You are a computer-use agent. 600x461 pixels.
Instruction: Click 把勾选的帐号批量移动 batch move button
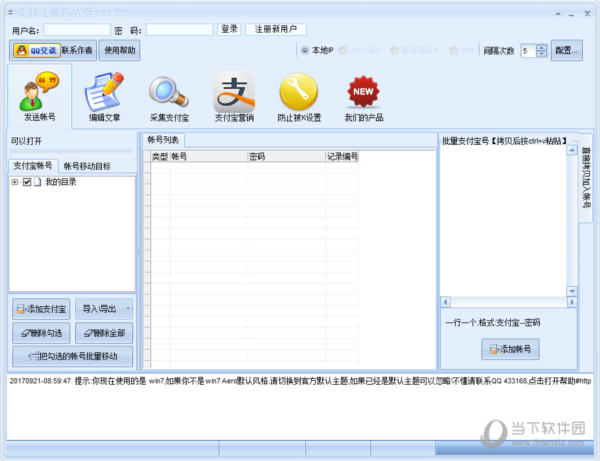(x=73, y=356)
